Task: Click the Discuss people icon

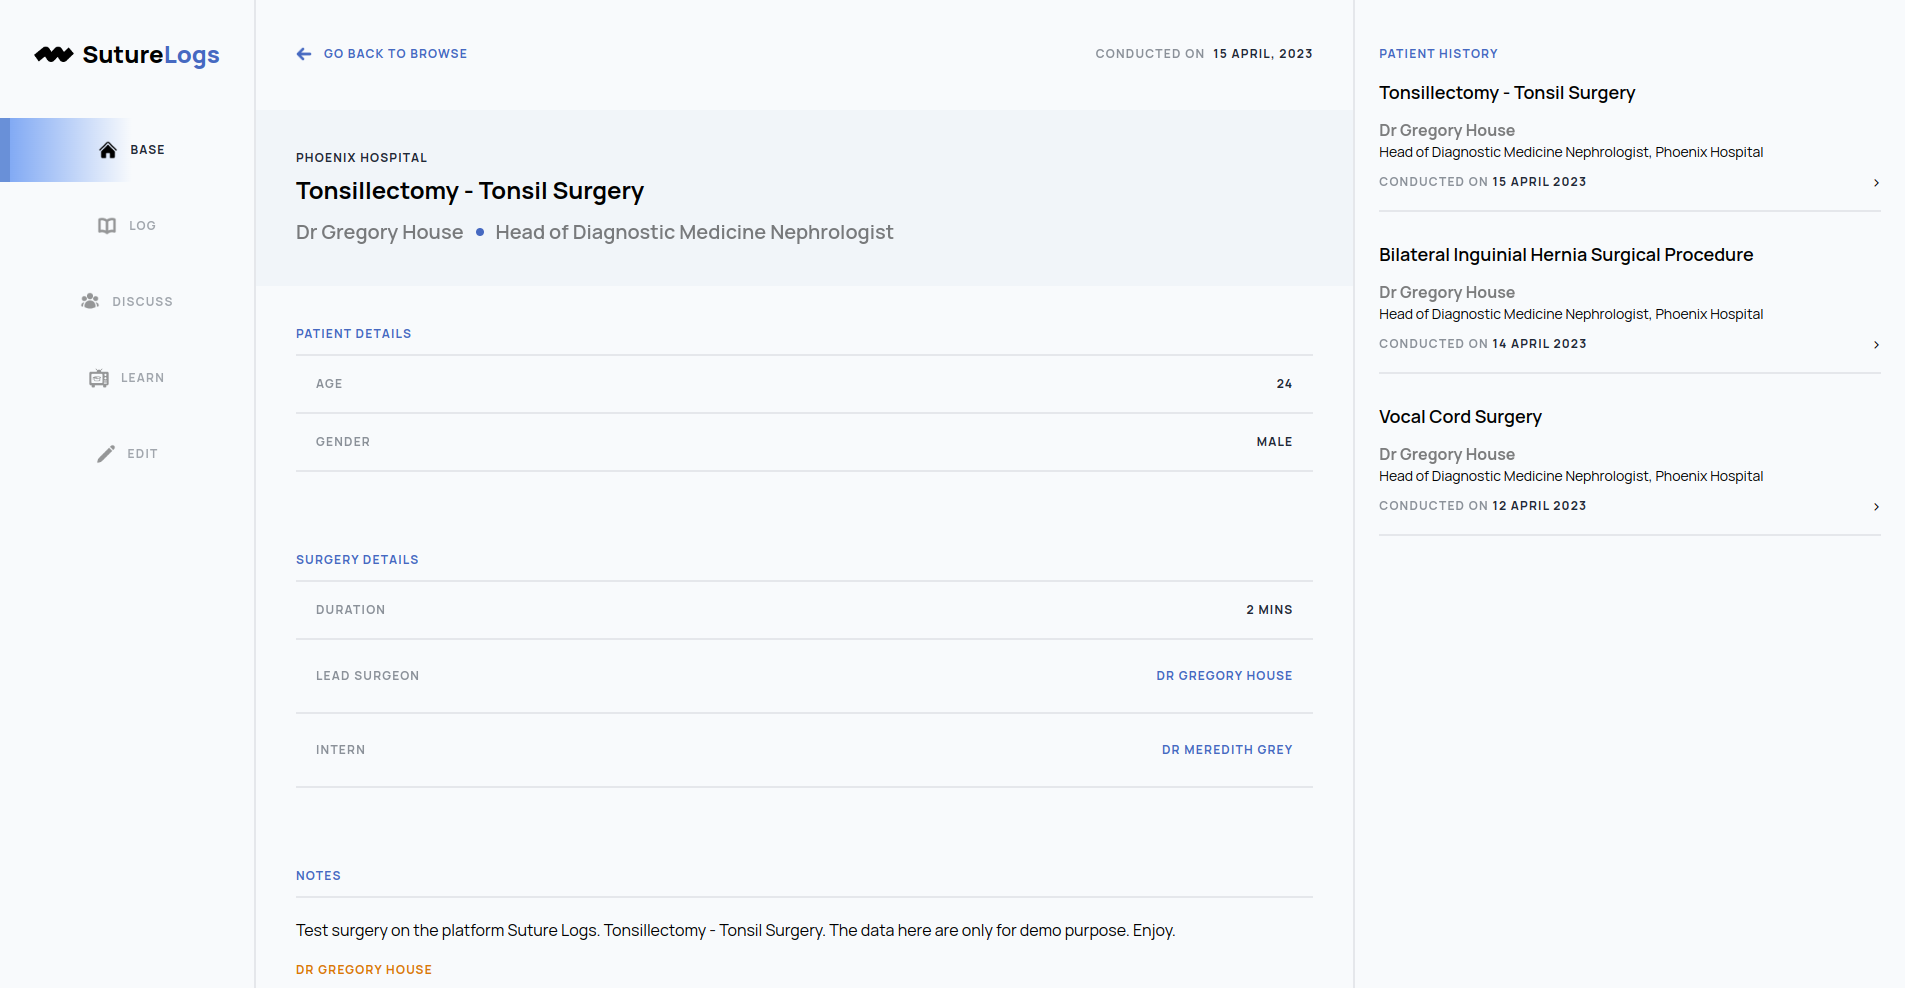Action: (x=90, y=301)
